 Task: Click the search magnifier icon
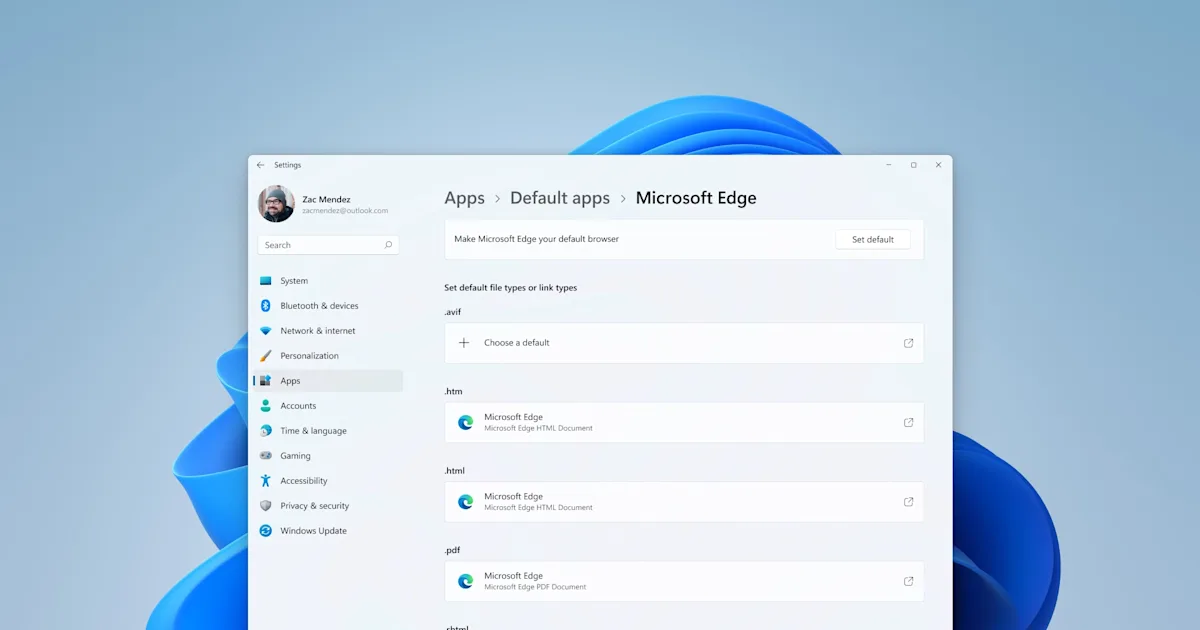point(388,245)
